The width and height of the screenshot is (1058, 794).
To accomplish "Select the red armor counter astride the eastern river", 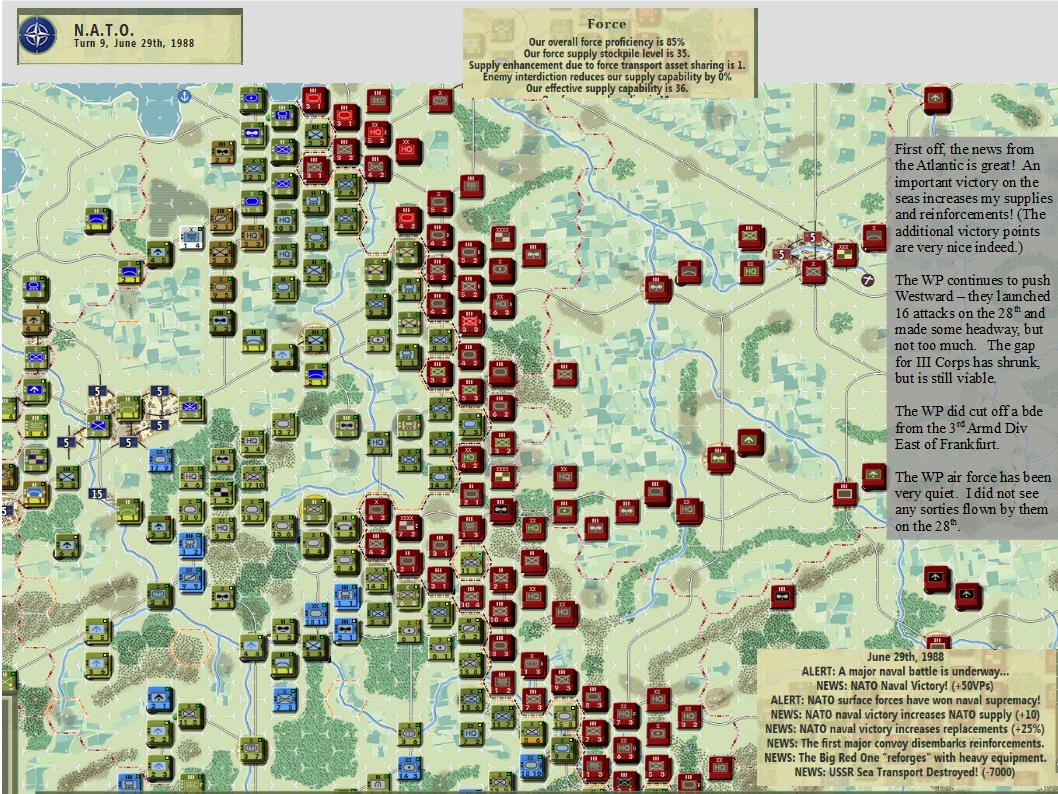I will (844, 494).
